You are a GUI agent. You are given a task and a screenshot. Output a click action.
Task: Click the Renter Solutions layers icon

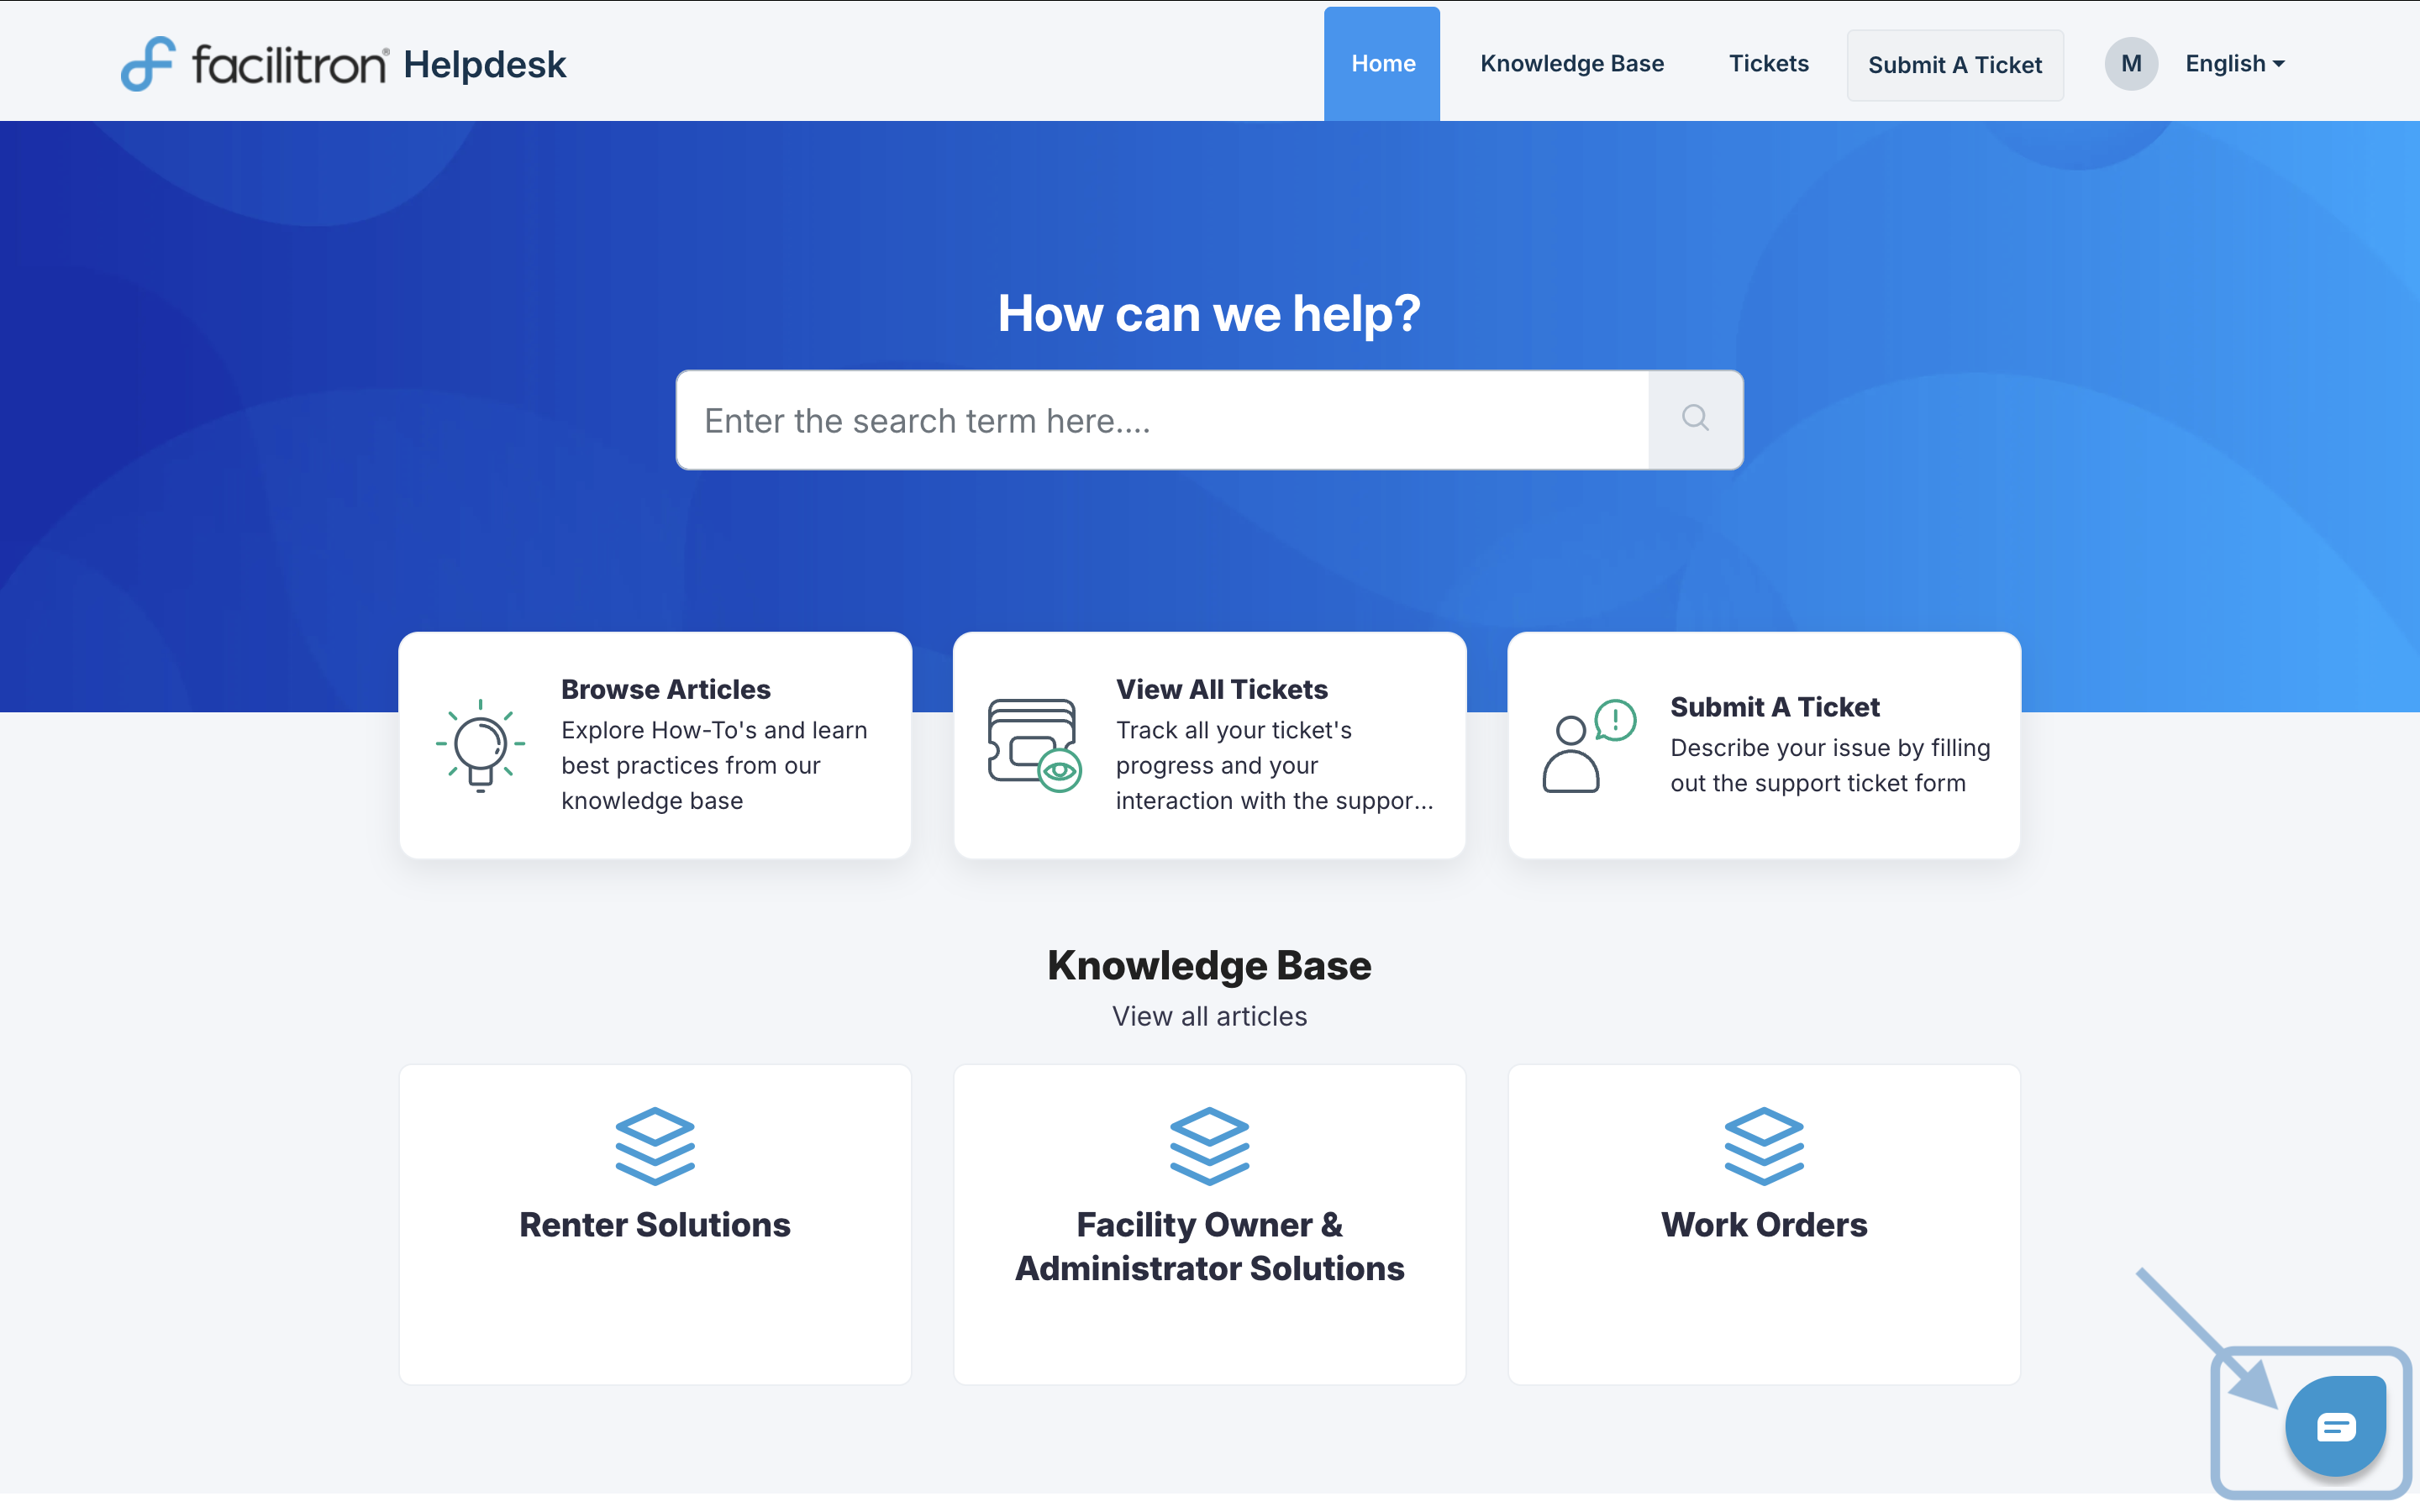[x=655, y=1146]
